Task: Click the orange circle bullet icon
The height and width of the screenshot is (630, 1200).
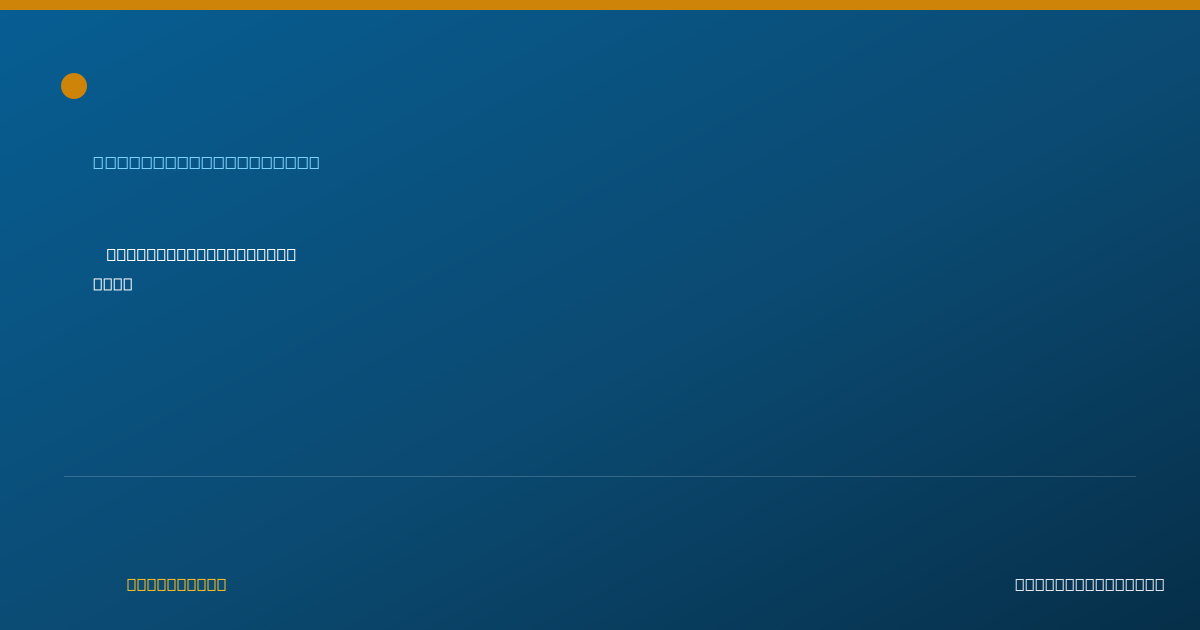Action: [x=74, y=86]
